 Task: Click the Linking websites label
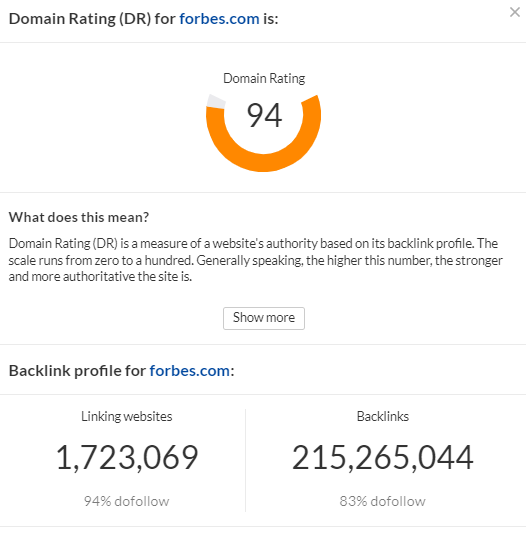pyautogui.click(x=126, y=416)
